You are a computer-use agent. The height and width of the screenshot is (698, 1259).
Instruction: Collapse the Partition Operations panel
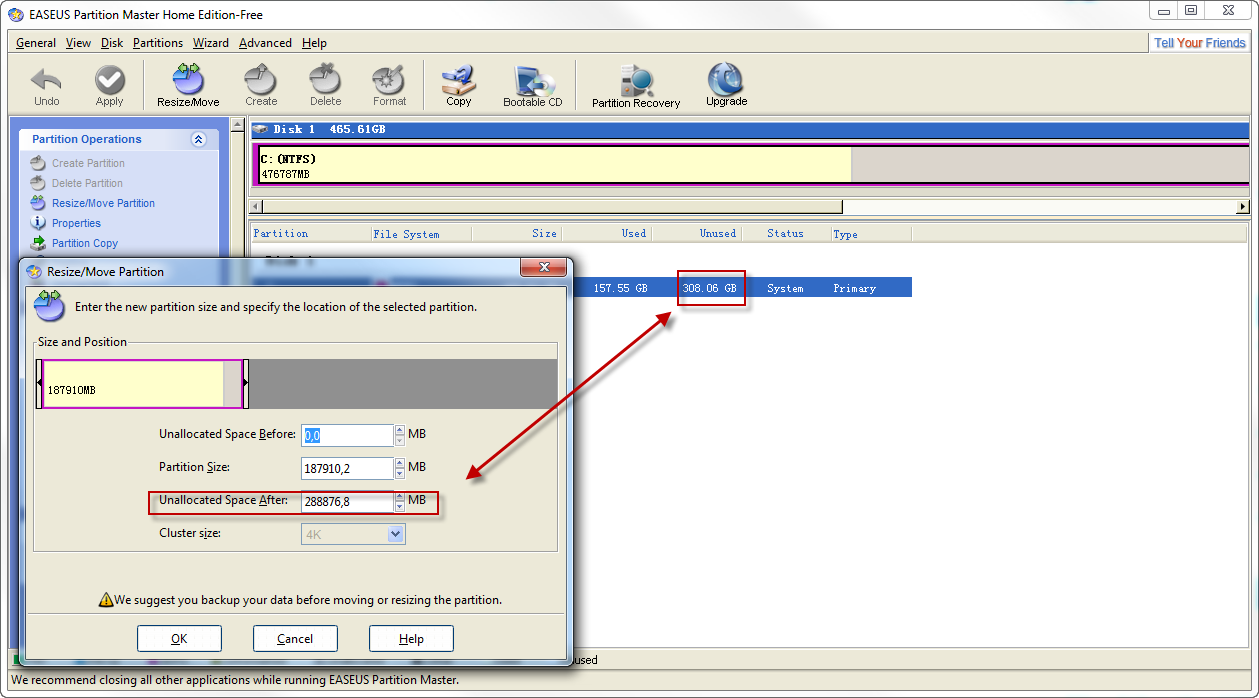point(198,140)
